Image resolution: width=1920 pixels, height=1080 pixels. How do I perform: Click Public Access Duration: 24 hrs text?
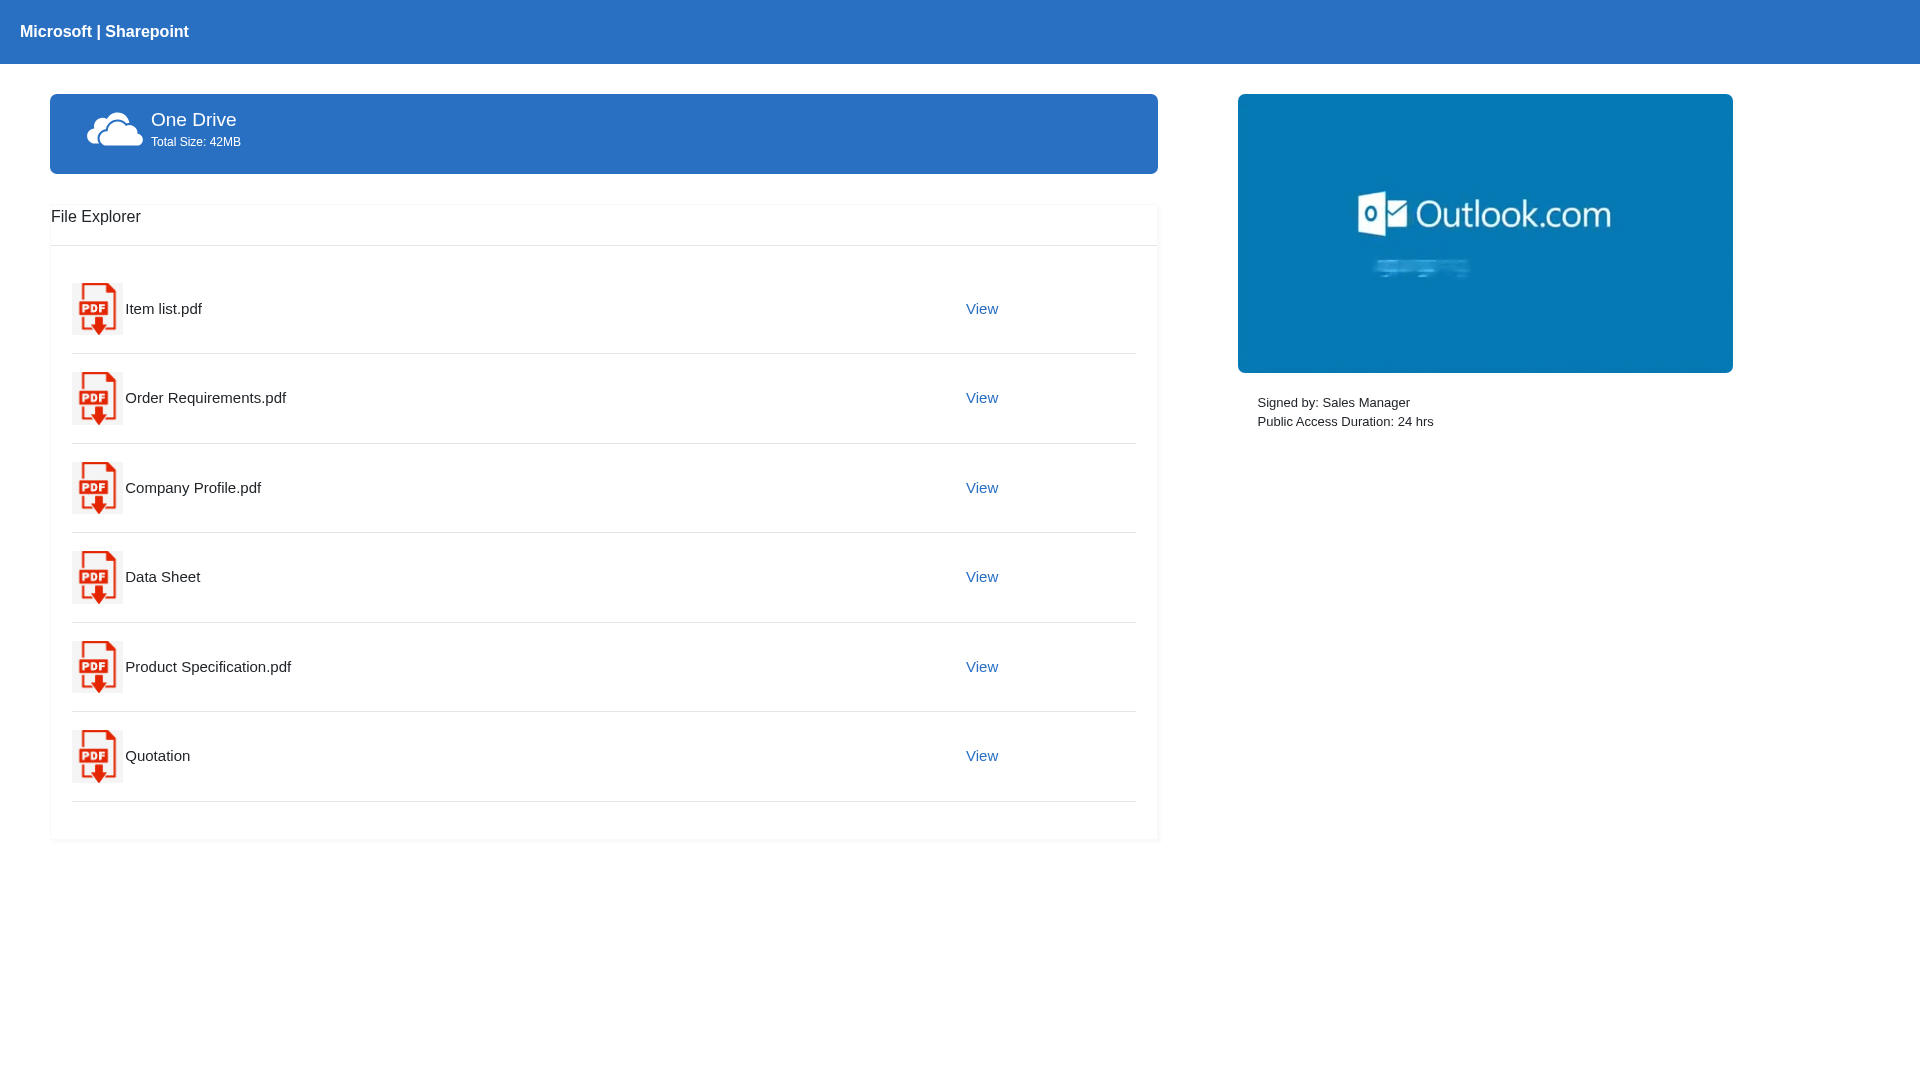pos(1345,422)
